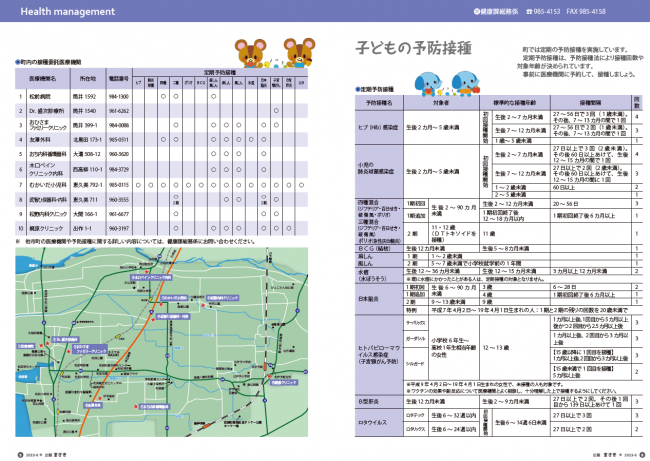Click the only circle mark in the Dr. clinic row

tap(276, 111)
